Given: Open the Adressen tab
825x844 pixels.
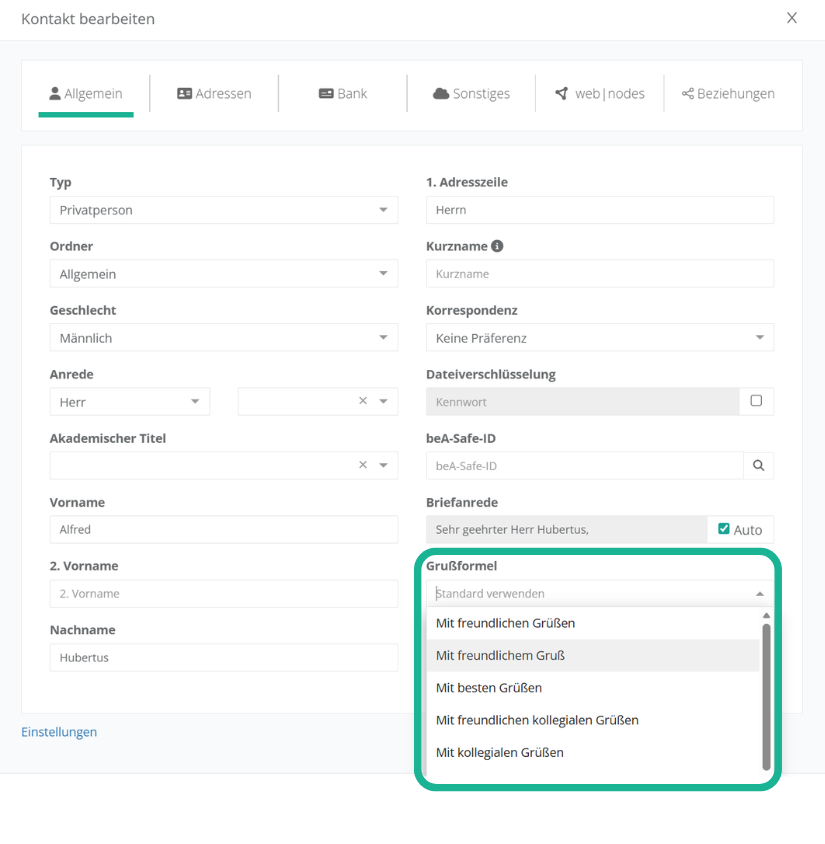Looking at the screenshot, I should (214, 94).
